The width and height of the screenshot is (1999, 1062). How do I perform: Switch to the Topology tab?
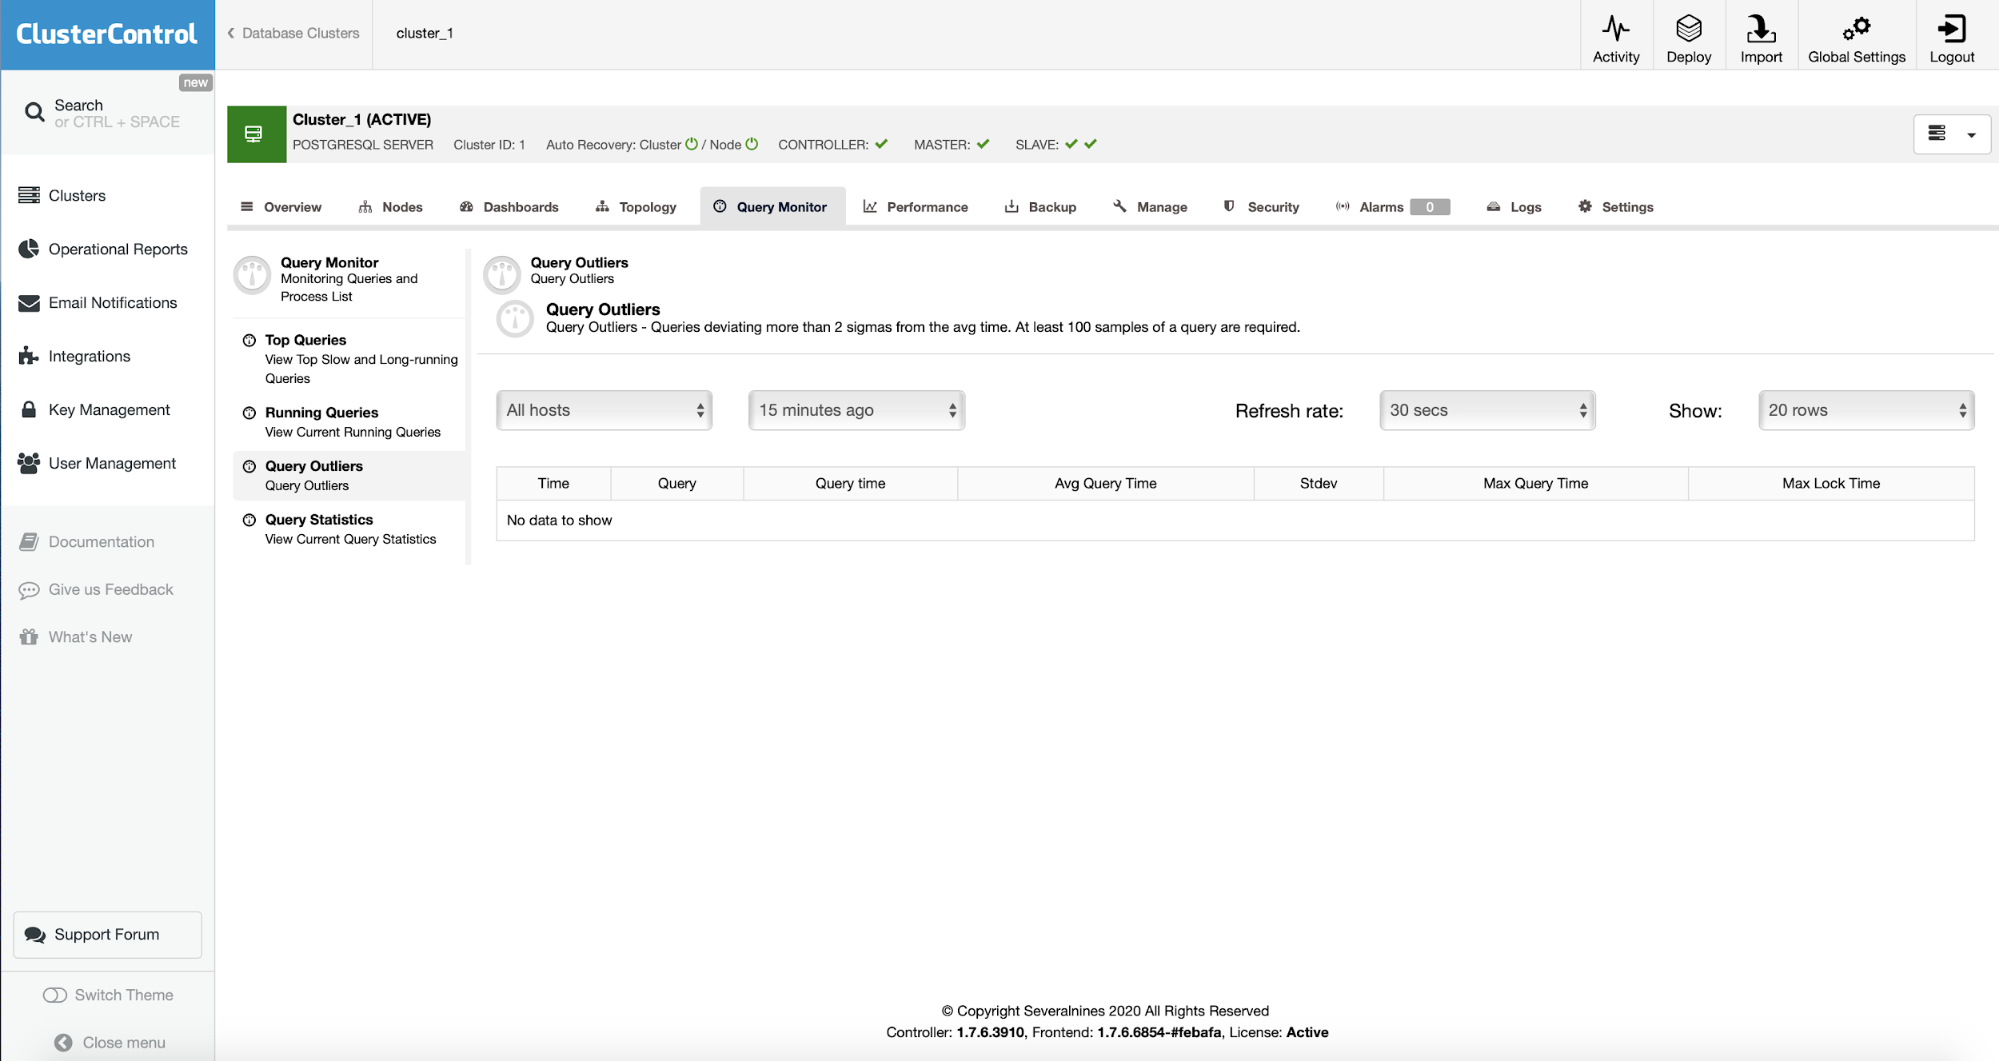tap(636, 207)
